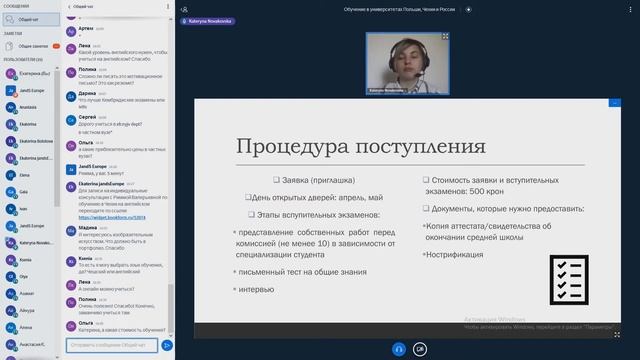Click the blue listen-only audio button
This screenshot has height=360, width=640.
tap(399, 349)
